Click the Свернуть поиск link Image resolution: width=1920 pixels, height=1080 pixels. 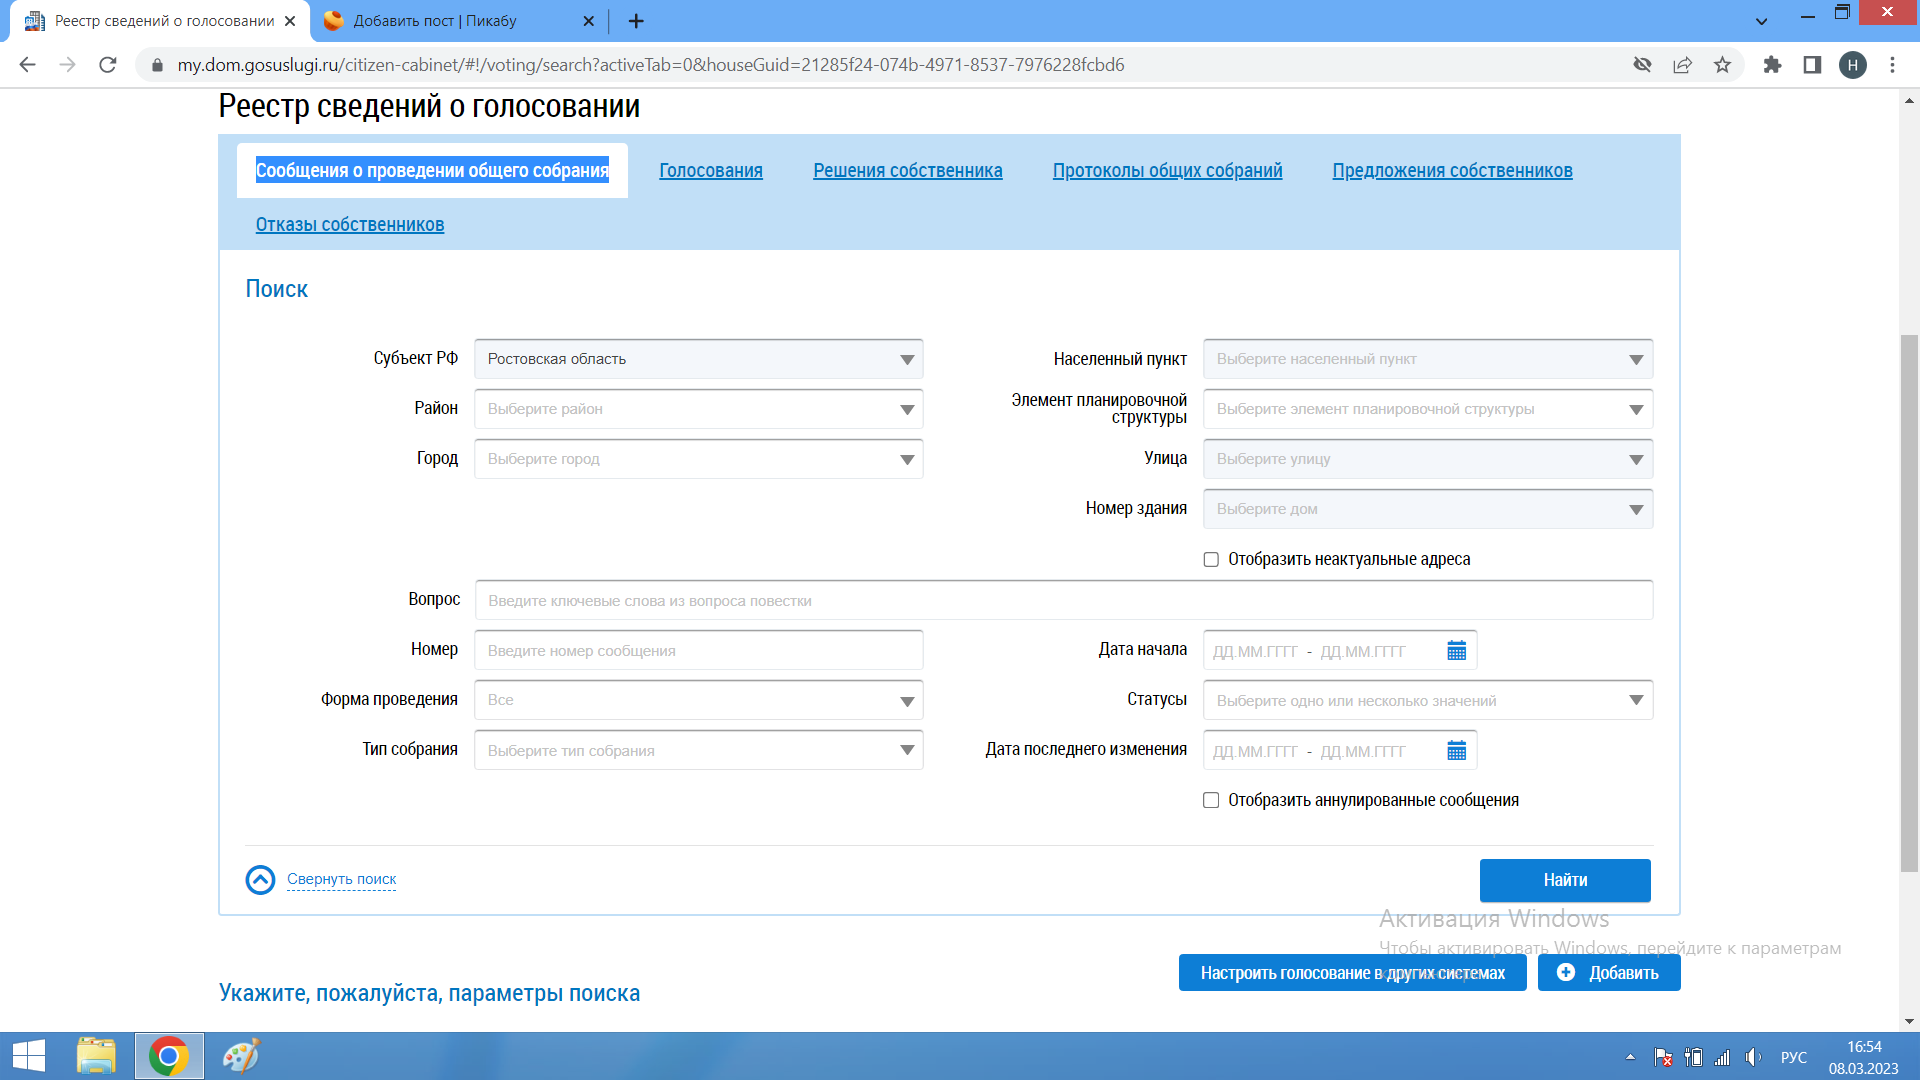tap(341, 879)
